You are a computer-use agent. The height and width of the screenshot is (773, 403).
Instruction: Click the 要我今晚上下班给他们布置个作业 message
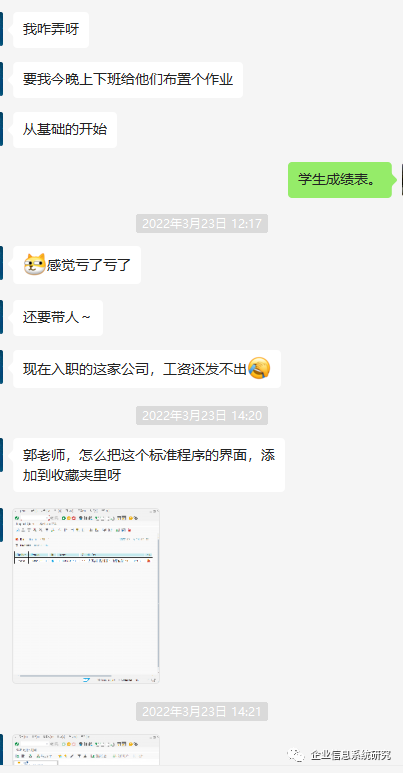(x=128, y=79)
